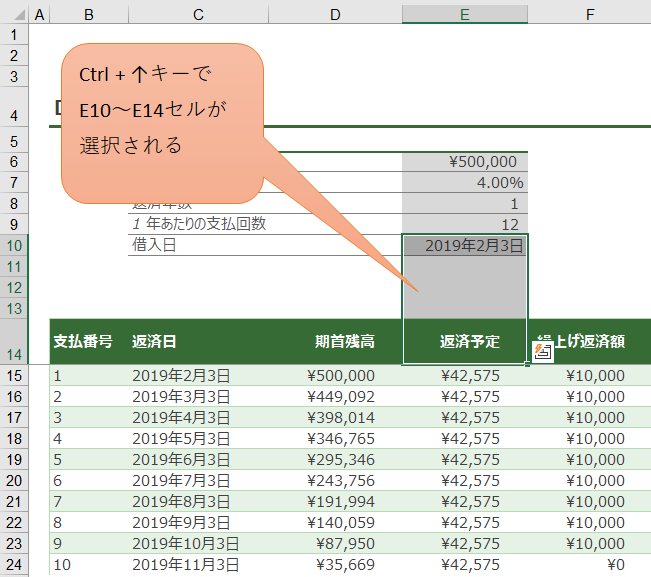Viewport: 651px width, 577px height.
Task: Click the ¥398,014 balance cell
Action: [x=335, y=418]
